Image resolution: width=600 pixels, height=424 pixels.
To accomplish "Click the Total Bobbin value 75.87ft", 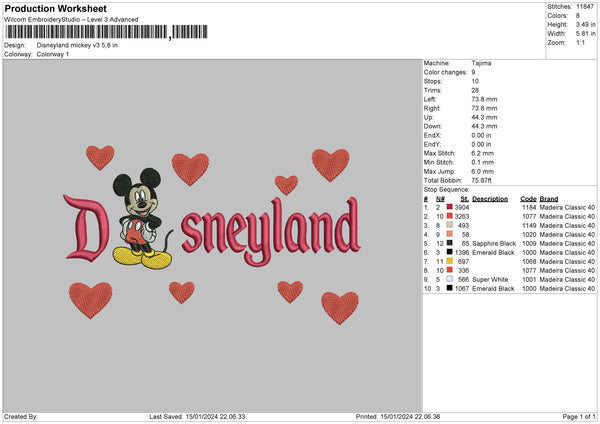I will coord(482,180).
